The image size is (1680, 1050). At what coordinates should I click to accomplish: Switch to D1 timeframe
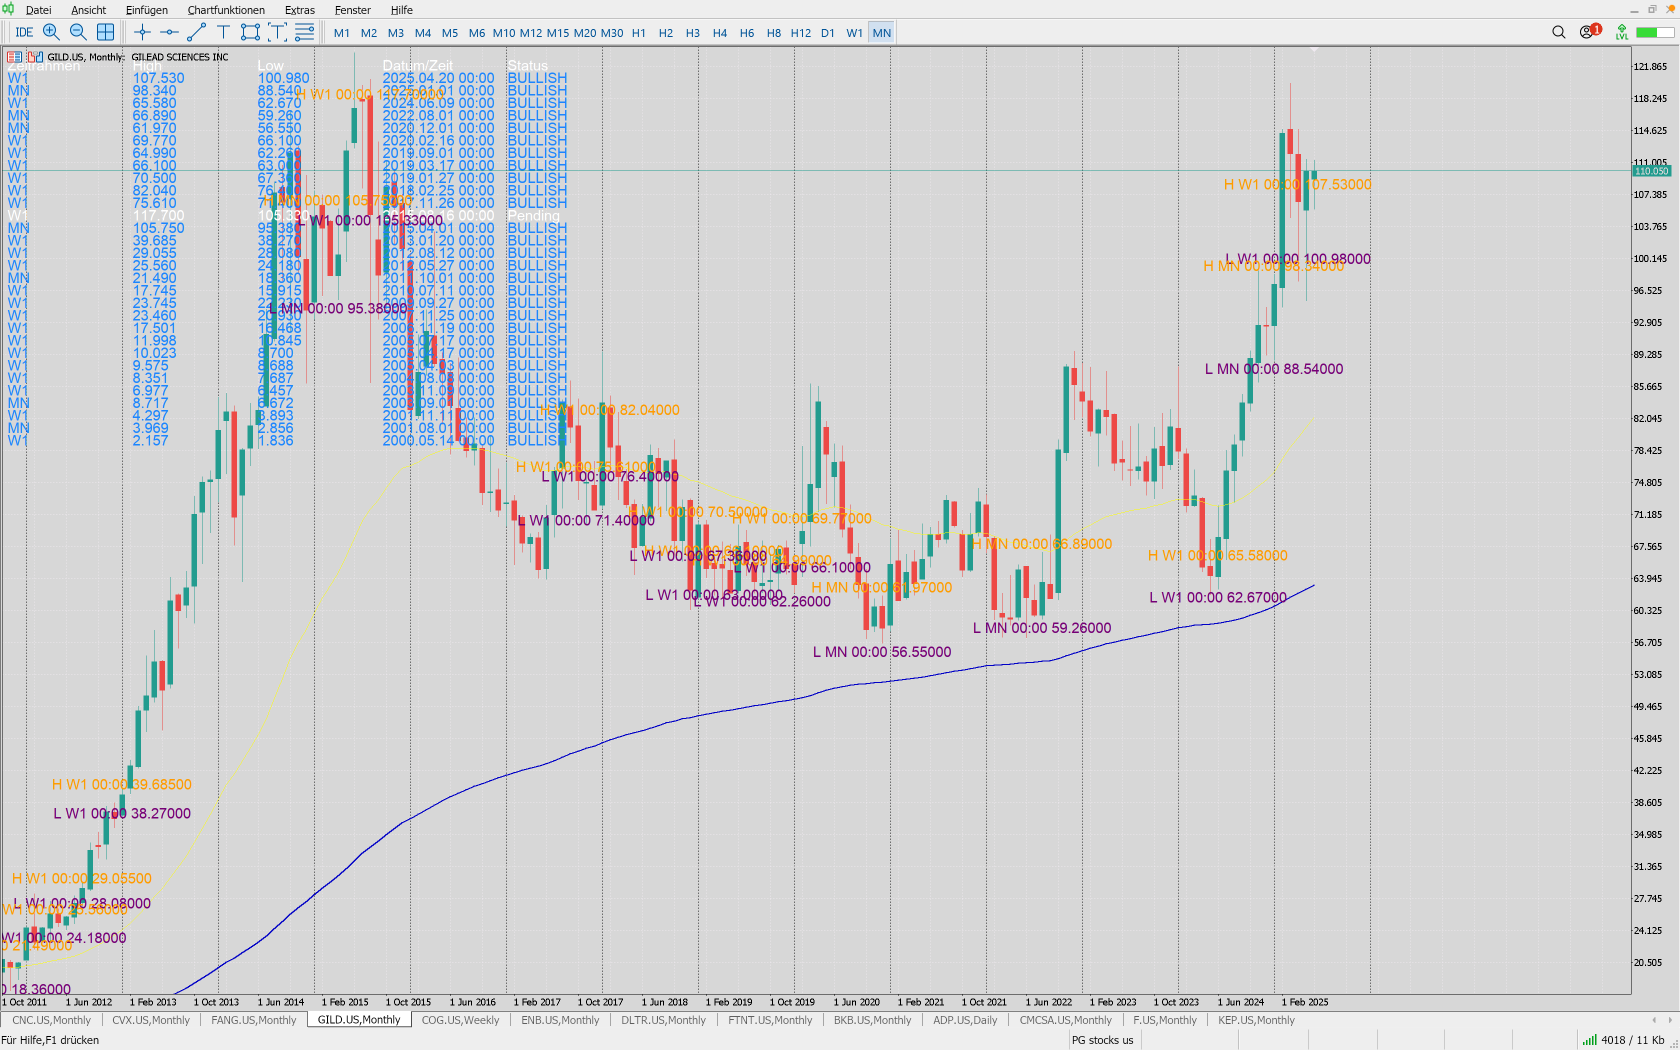pyautogui.click(x=828, y=33)
